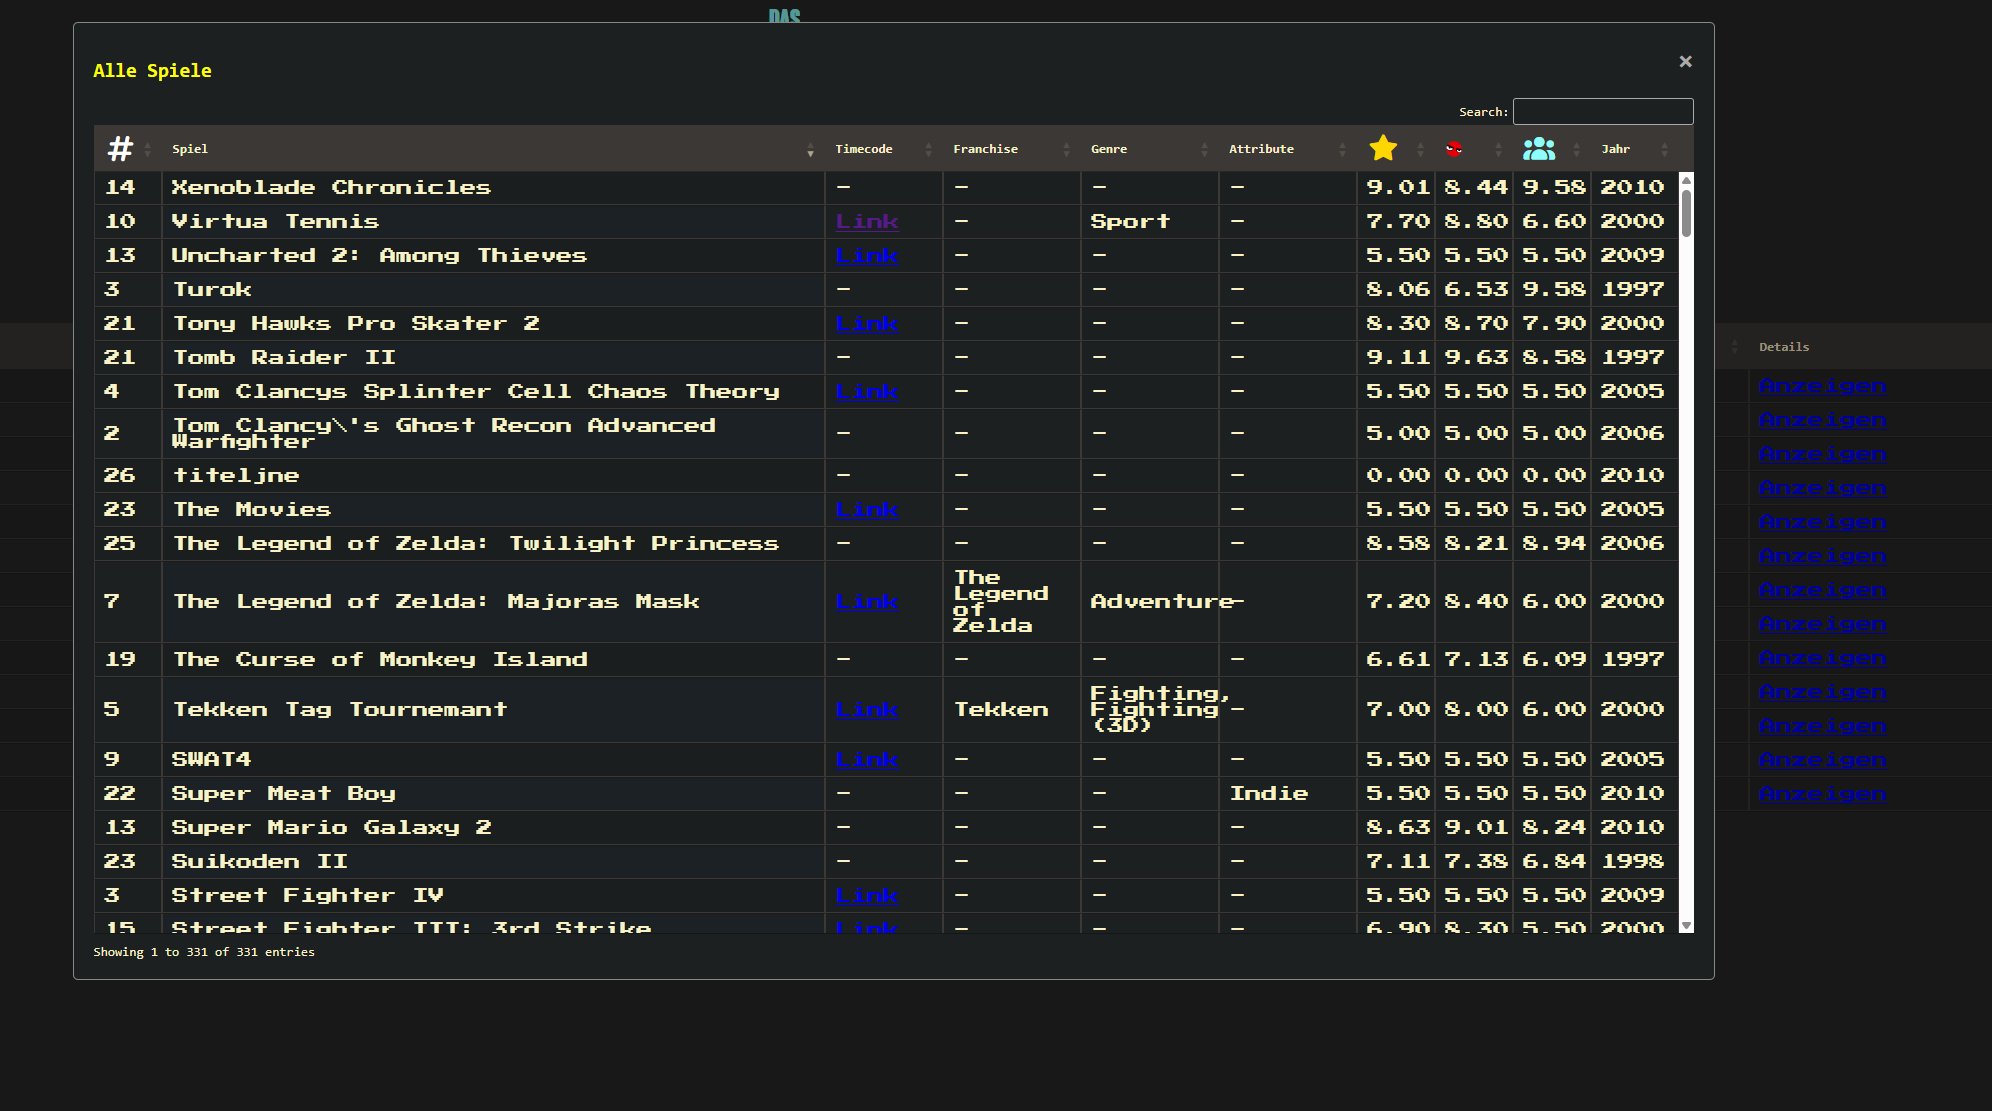Toggle sort arrows on Spiel column
The image size is (1992, 1111).
810,150
